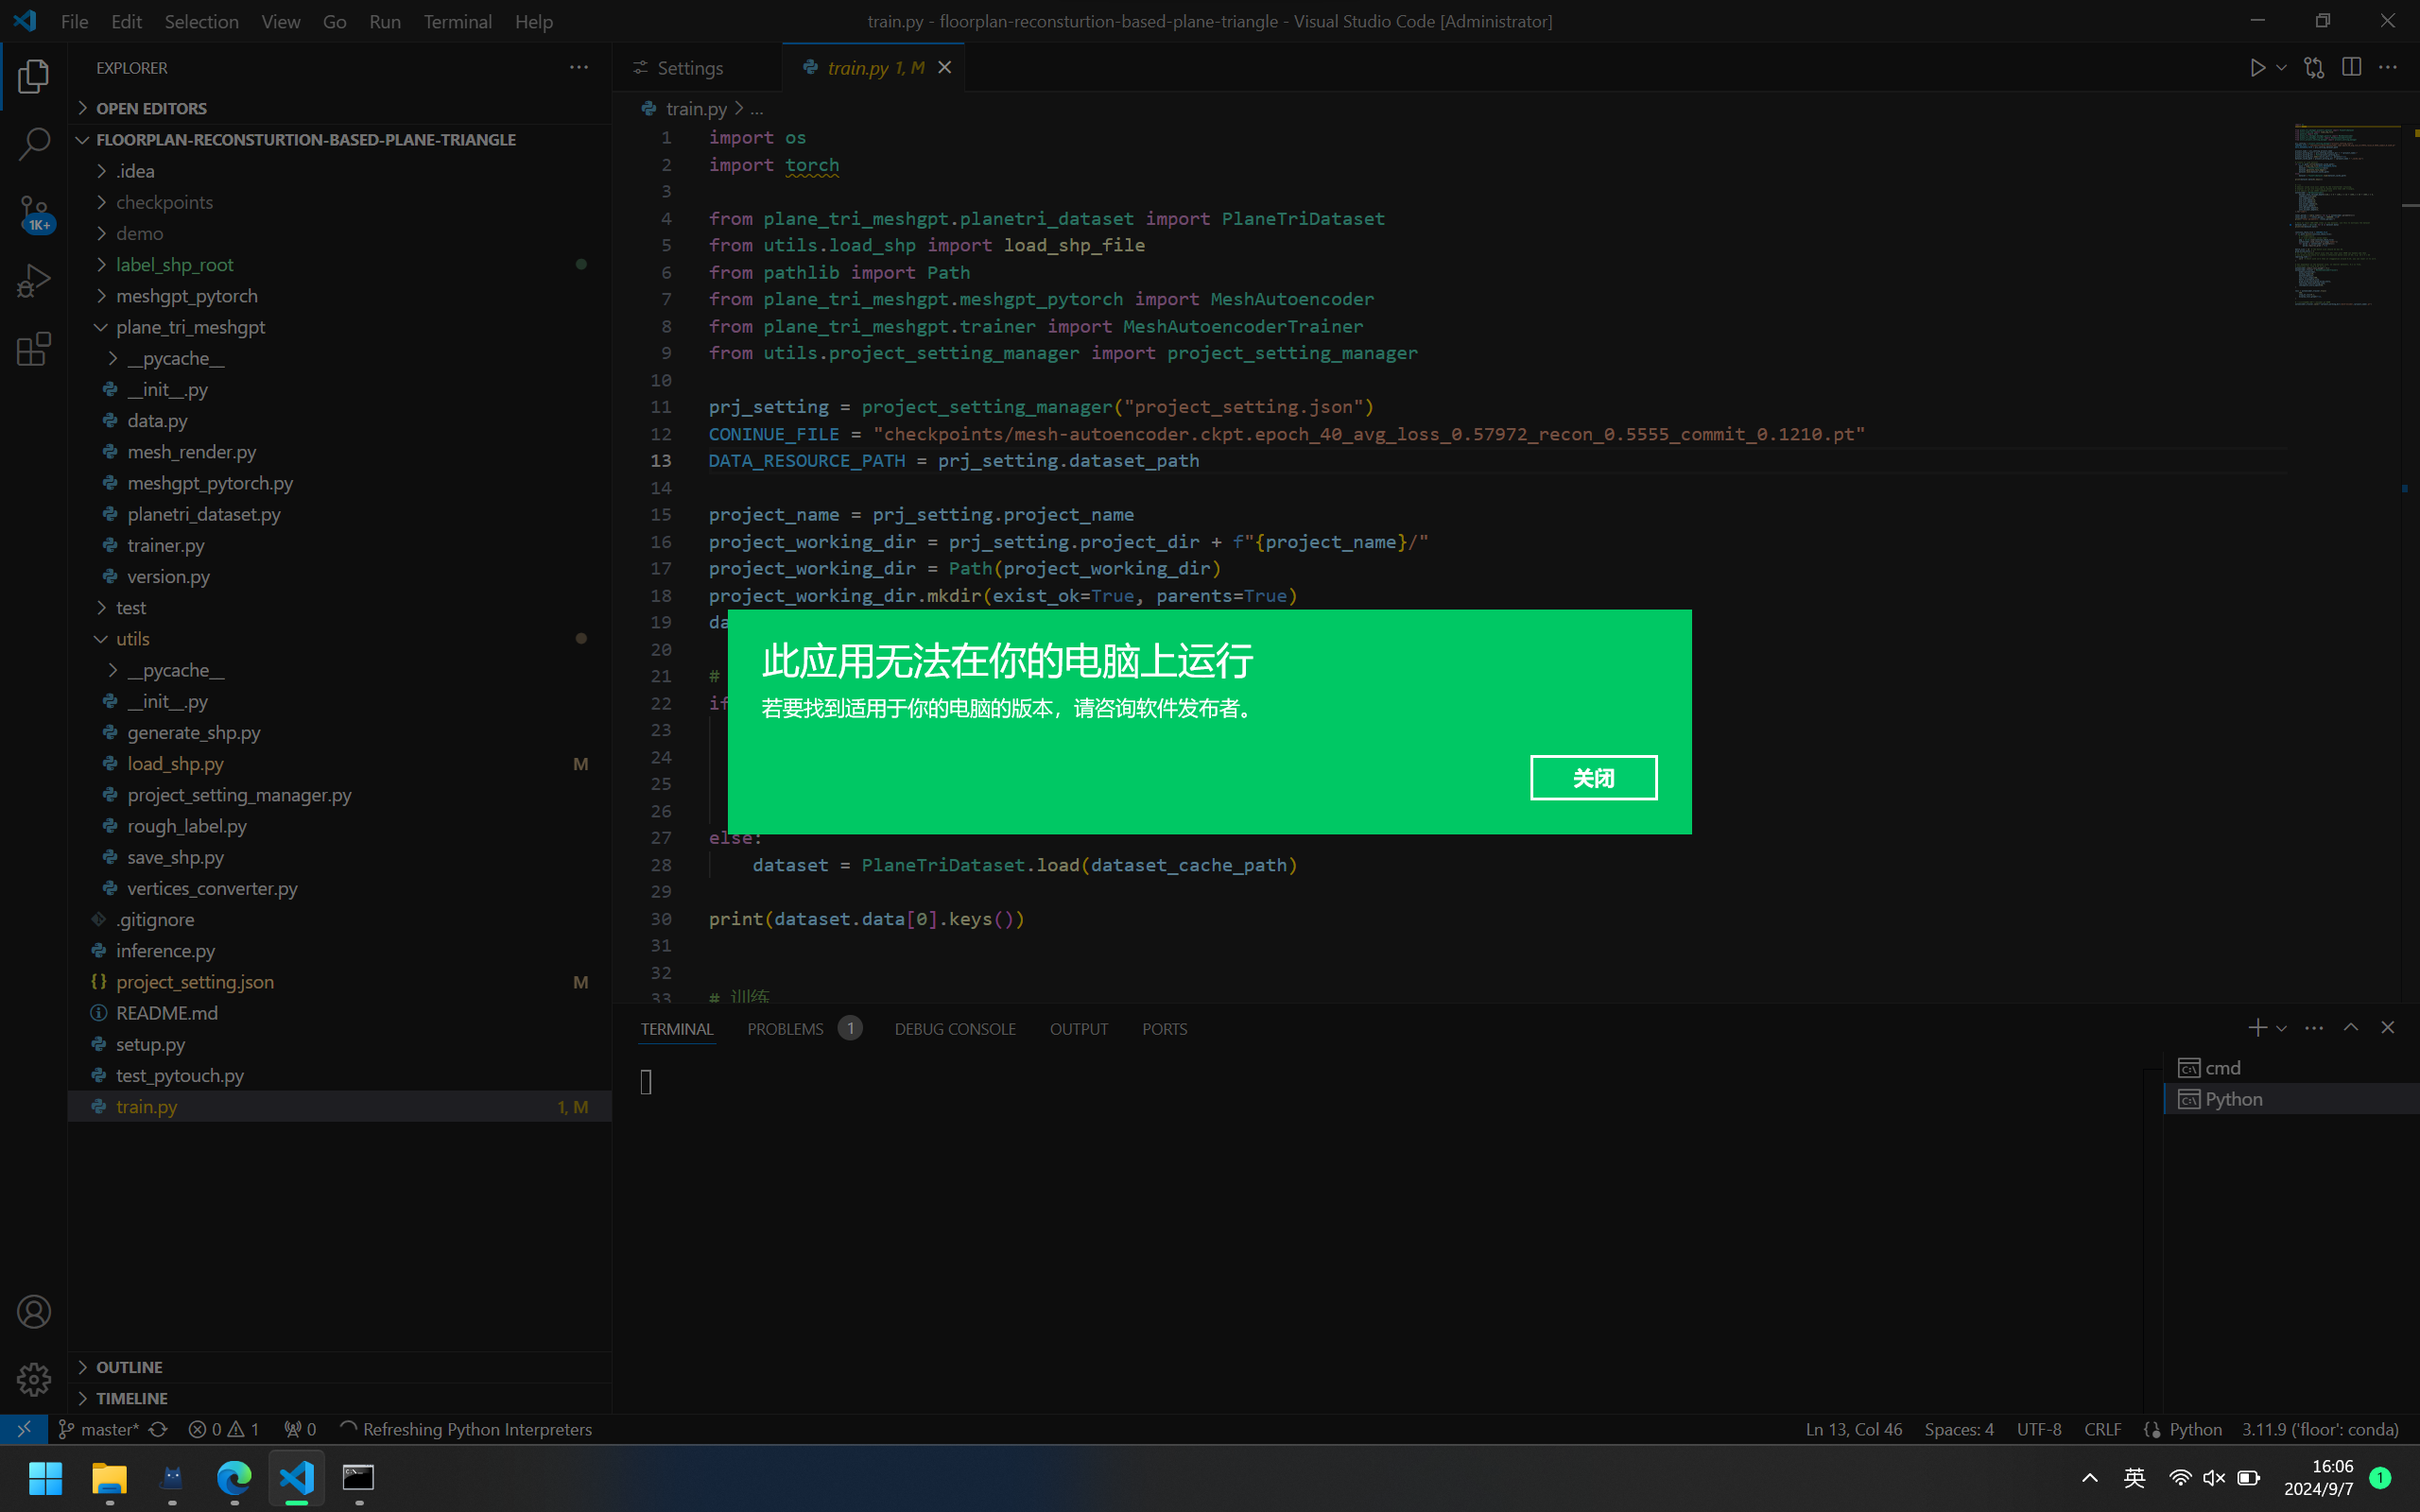Click Spaces: 4 indentation setting

pos(1958,1429)
